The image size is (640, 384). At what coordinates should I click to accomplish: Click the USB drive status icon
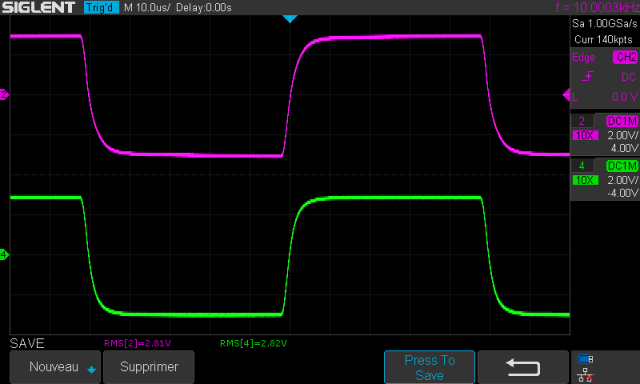click(585, 359)
